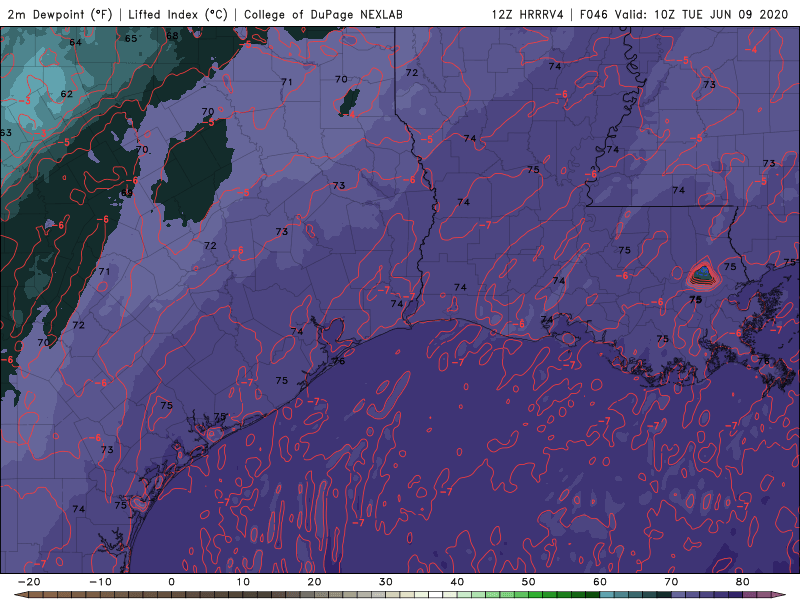This screenshot has width=800, height=600.
Task: Click the "12Z HRRRV4" model run label
Action: tap(528, 14)
